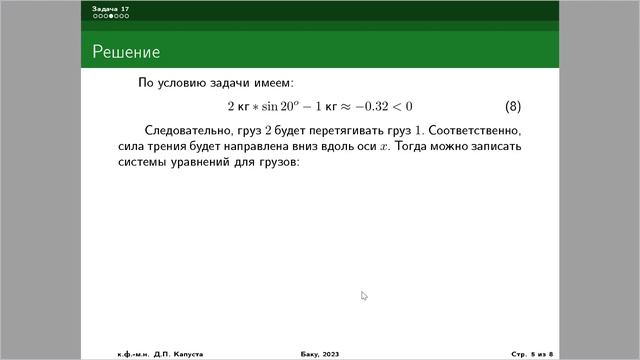The image size is (640, 360).
Task: Click the line 'системы уравнений для грузов:'
Action: pyautogui.click(x=209, y=162)
